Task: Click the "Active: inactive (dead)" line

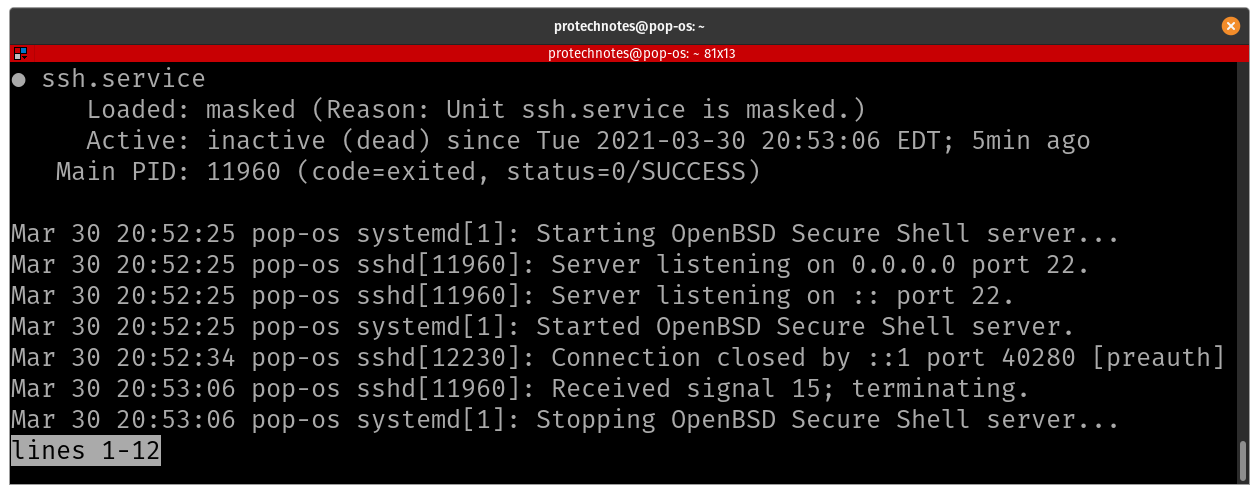Action: (x=588, y=141)
